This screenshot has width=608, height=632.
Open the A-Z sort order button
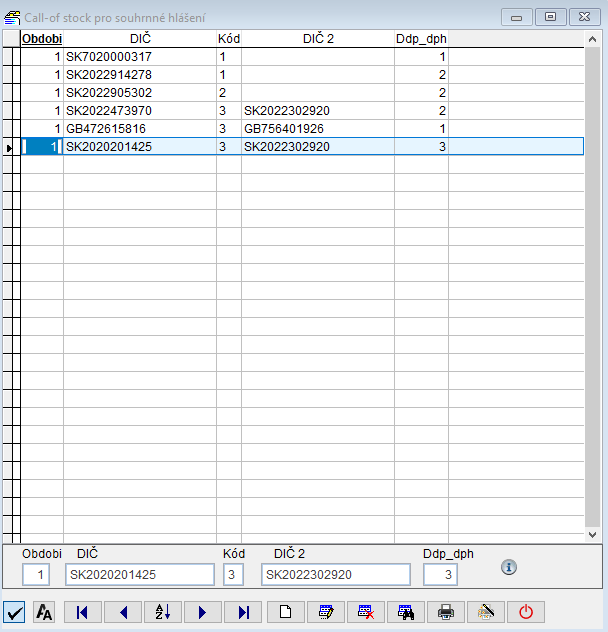click(163, 612)
